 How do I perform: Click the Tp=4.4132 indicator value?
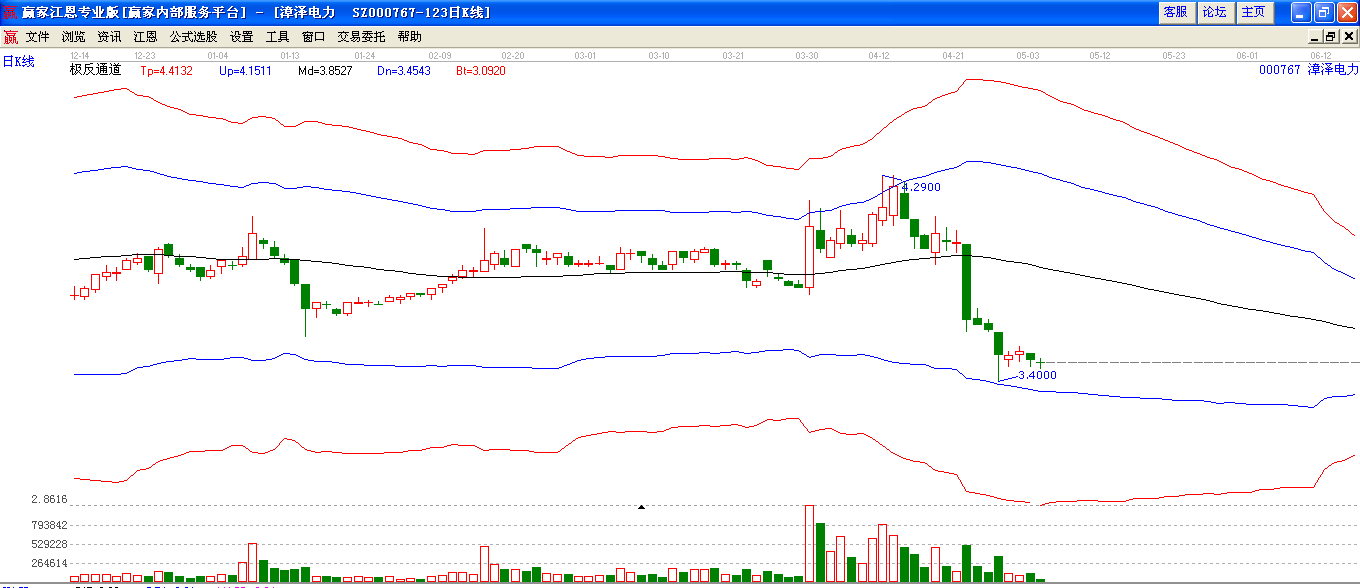click(x=169, y=71)
